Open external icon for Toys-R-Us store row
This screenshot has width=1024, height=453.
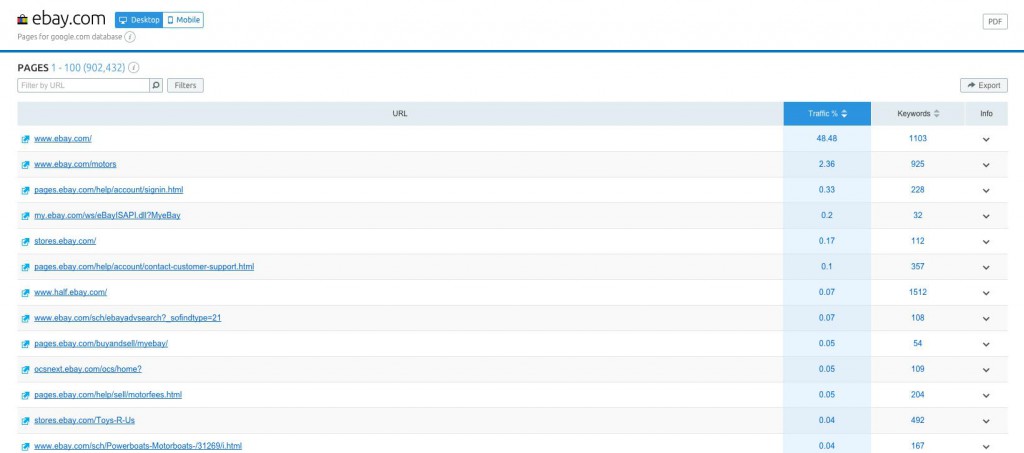(25, 421)
